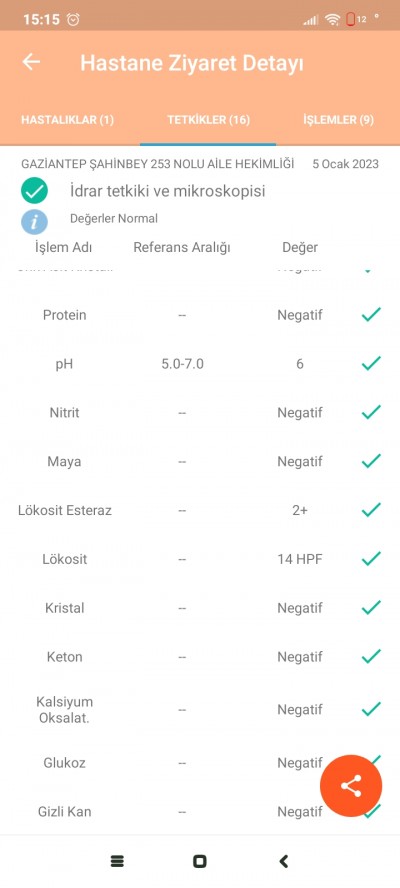Tap the Değerler Normal status text
The image size is (400, 888).
(114, 219)
